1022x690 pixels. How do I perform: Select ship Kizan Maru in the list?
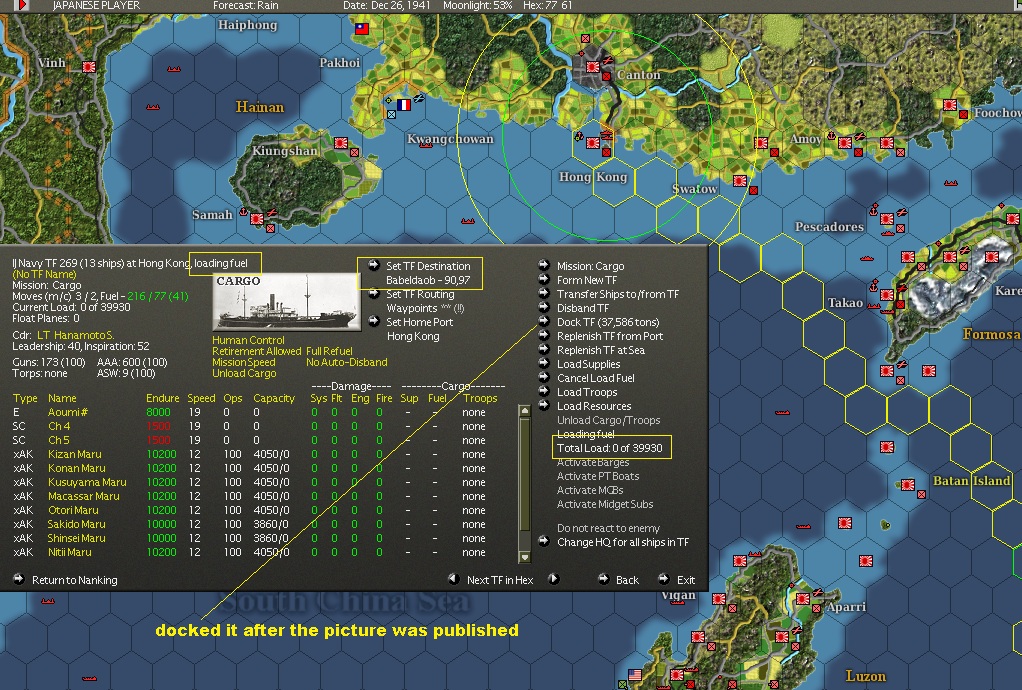click(x=75, y=454)
